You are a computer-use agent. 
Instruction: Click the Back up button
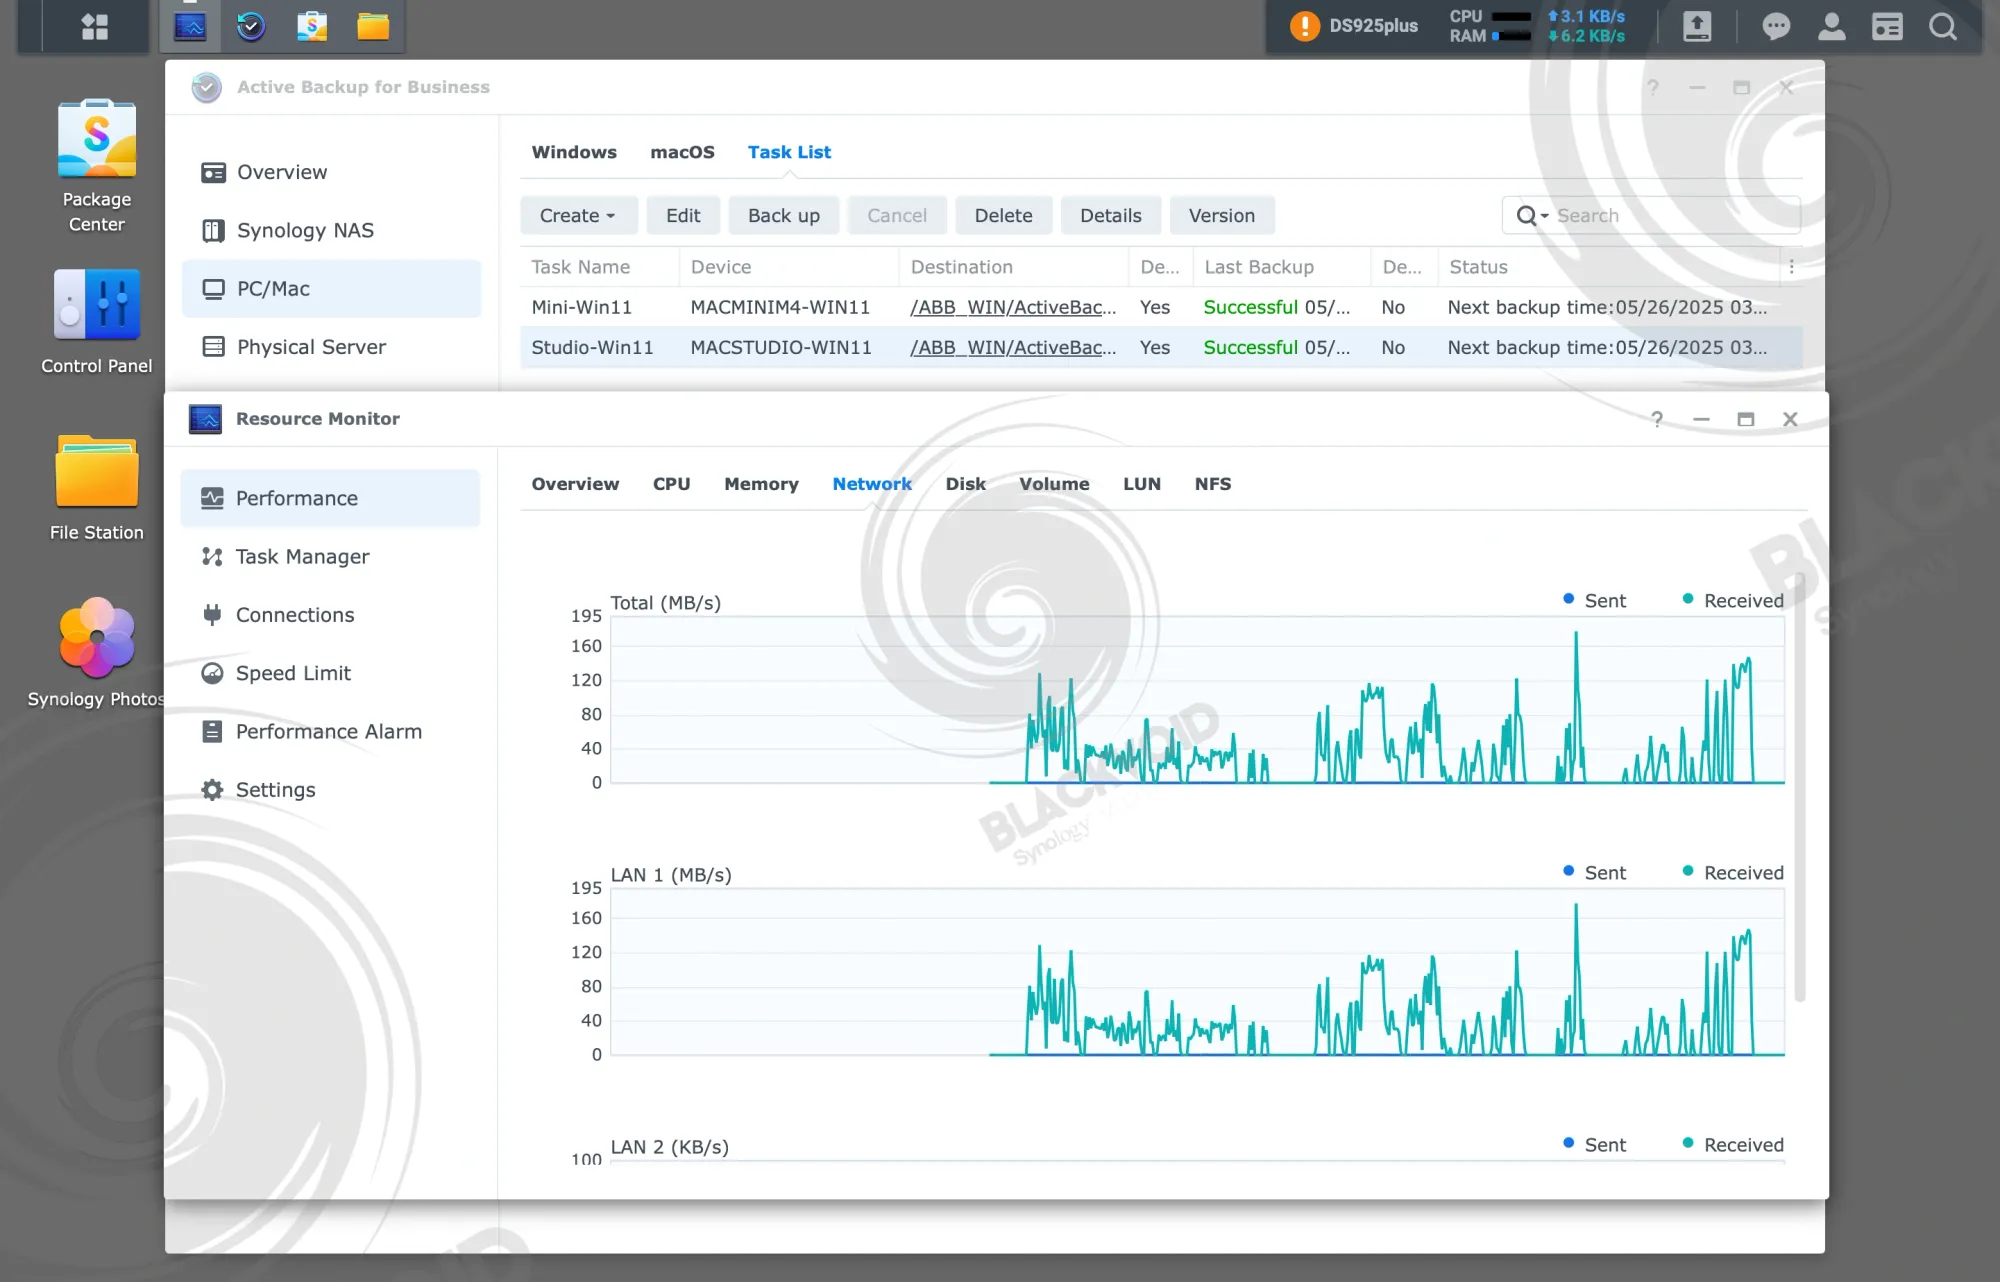pyautogui.click(x=784, y=216)
